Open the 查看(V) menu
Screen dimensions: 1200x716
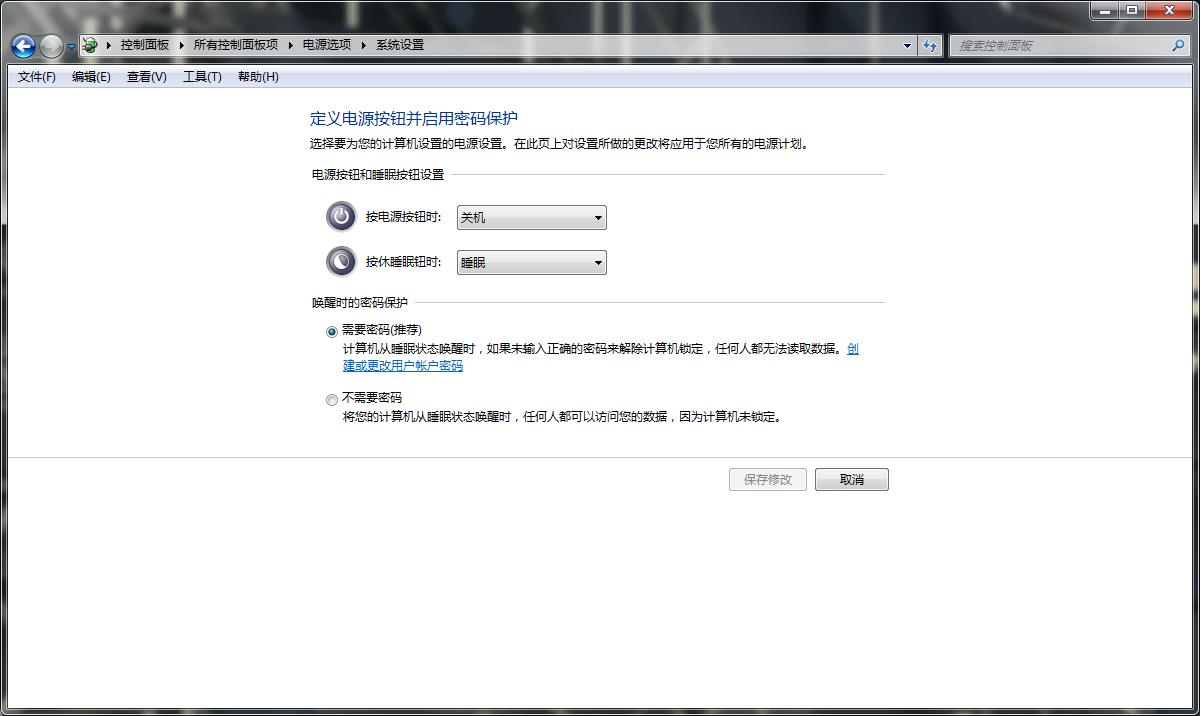[x=147, y=77]
